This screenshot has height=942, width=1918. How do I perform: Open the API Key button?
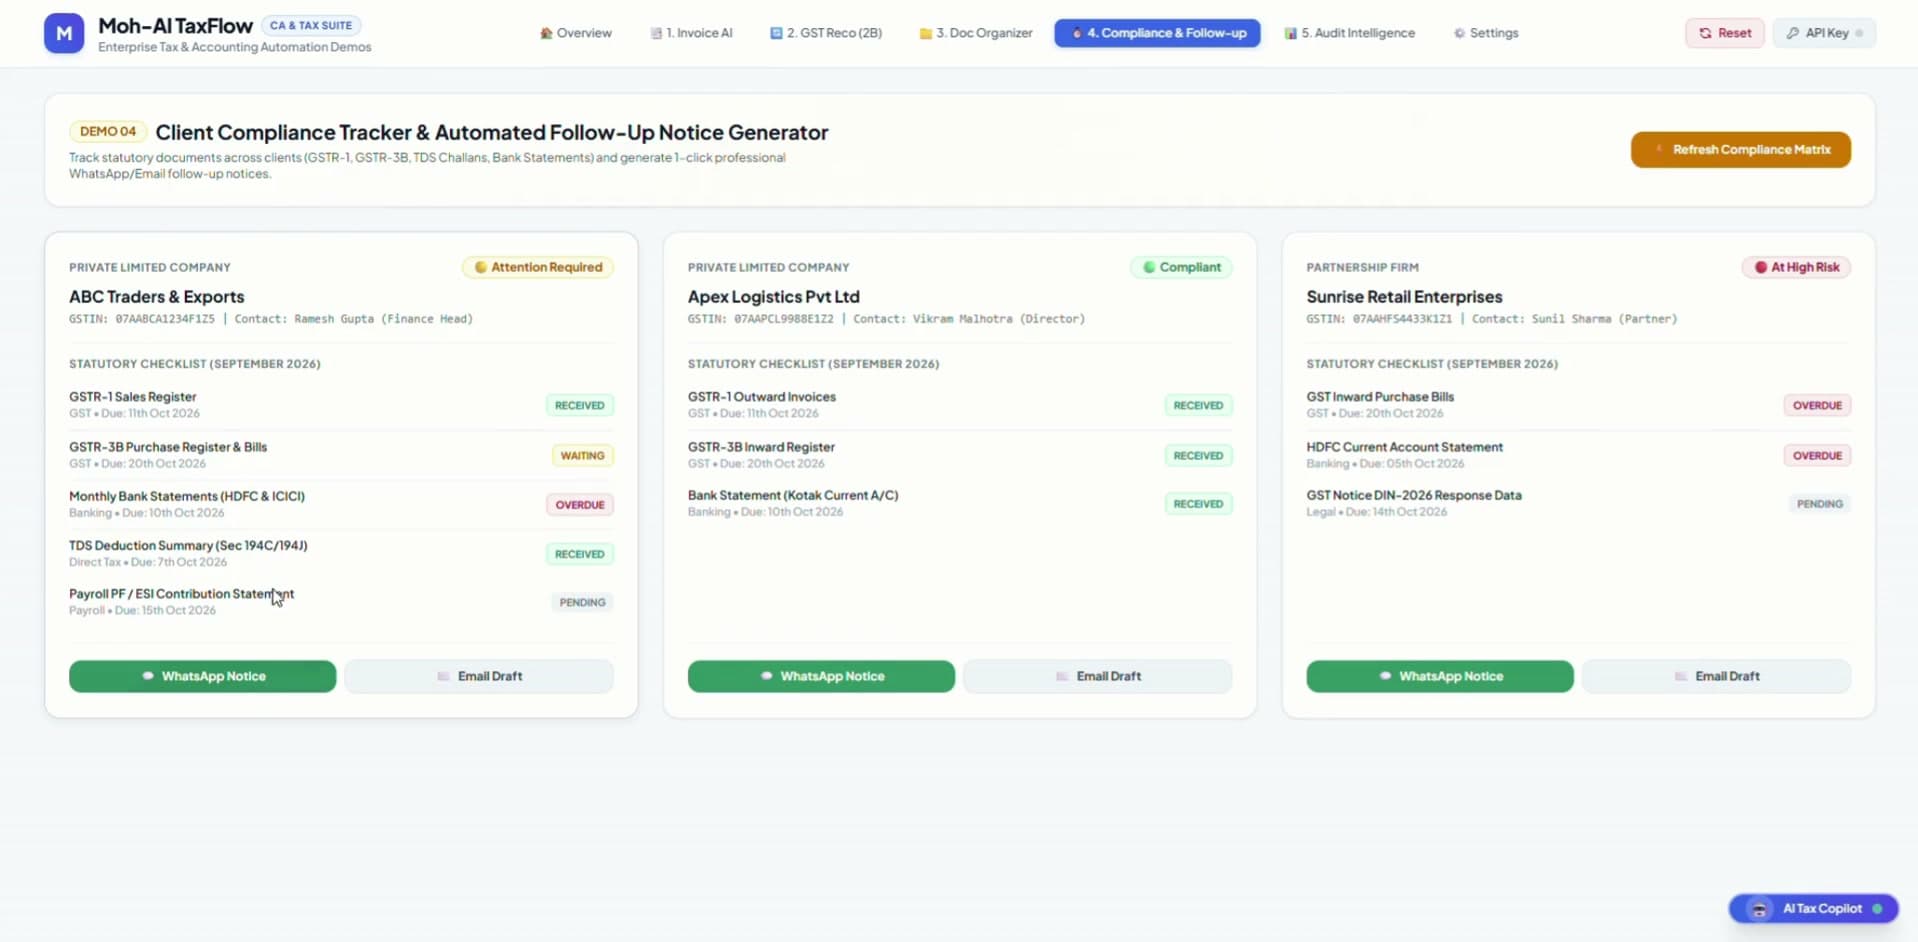point(1824,33)
